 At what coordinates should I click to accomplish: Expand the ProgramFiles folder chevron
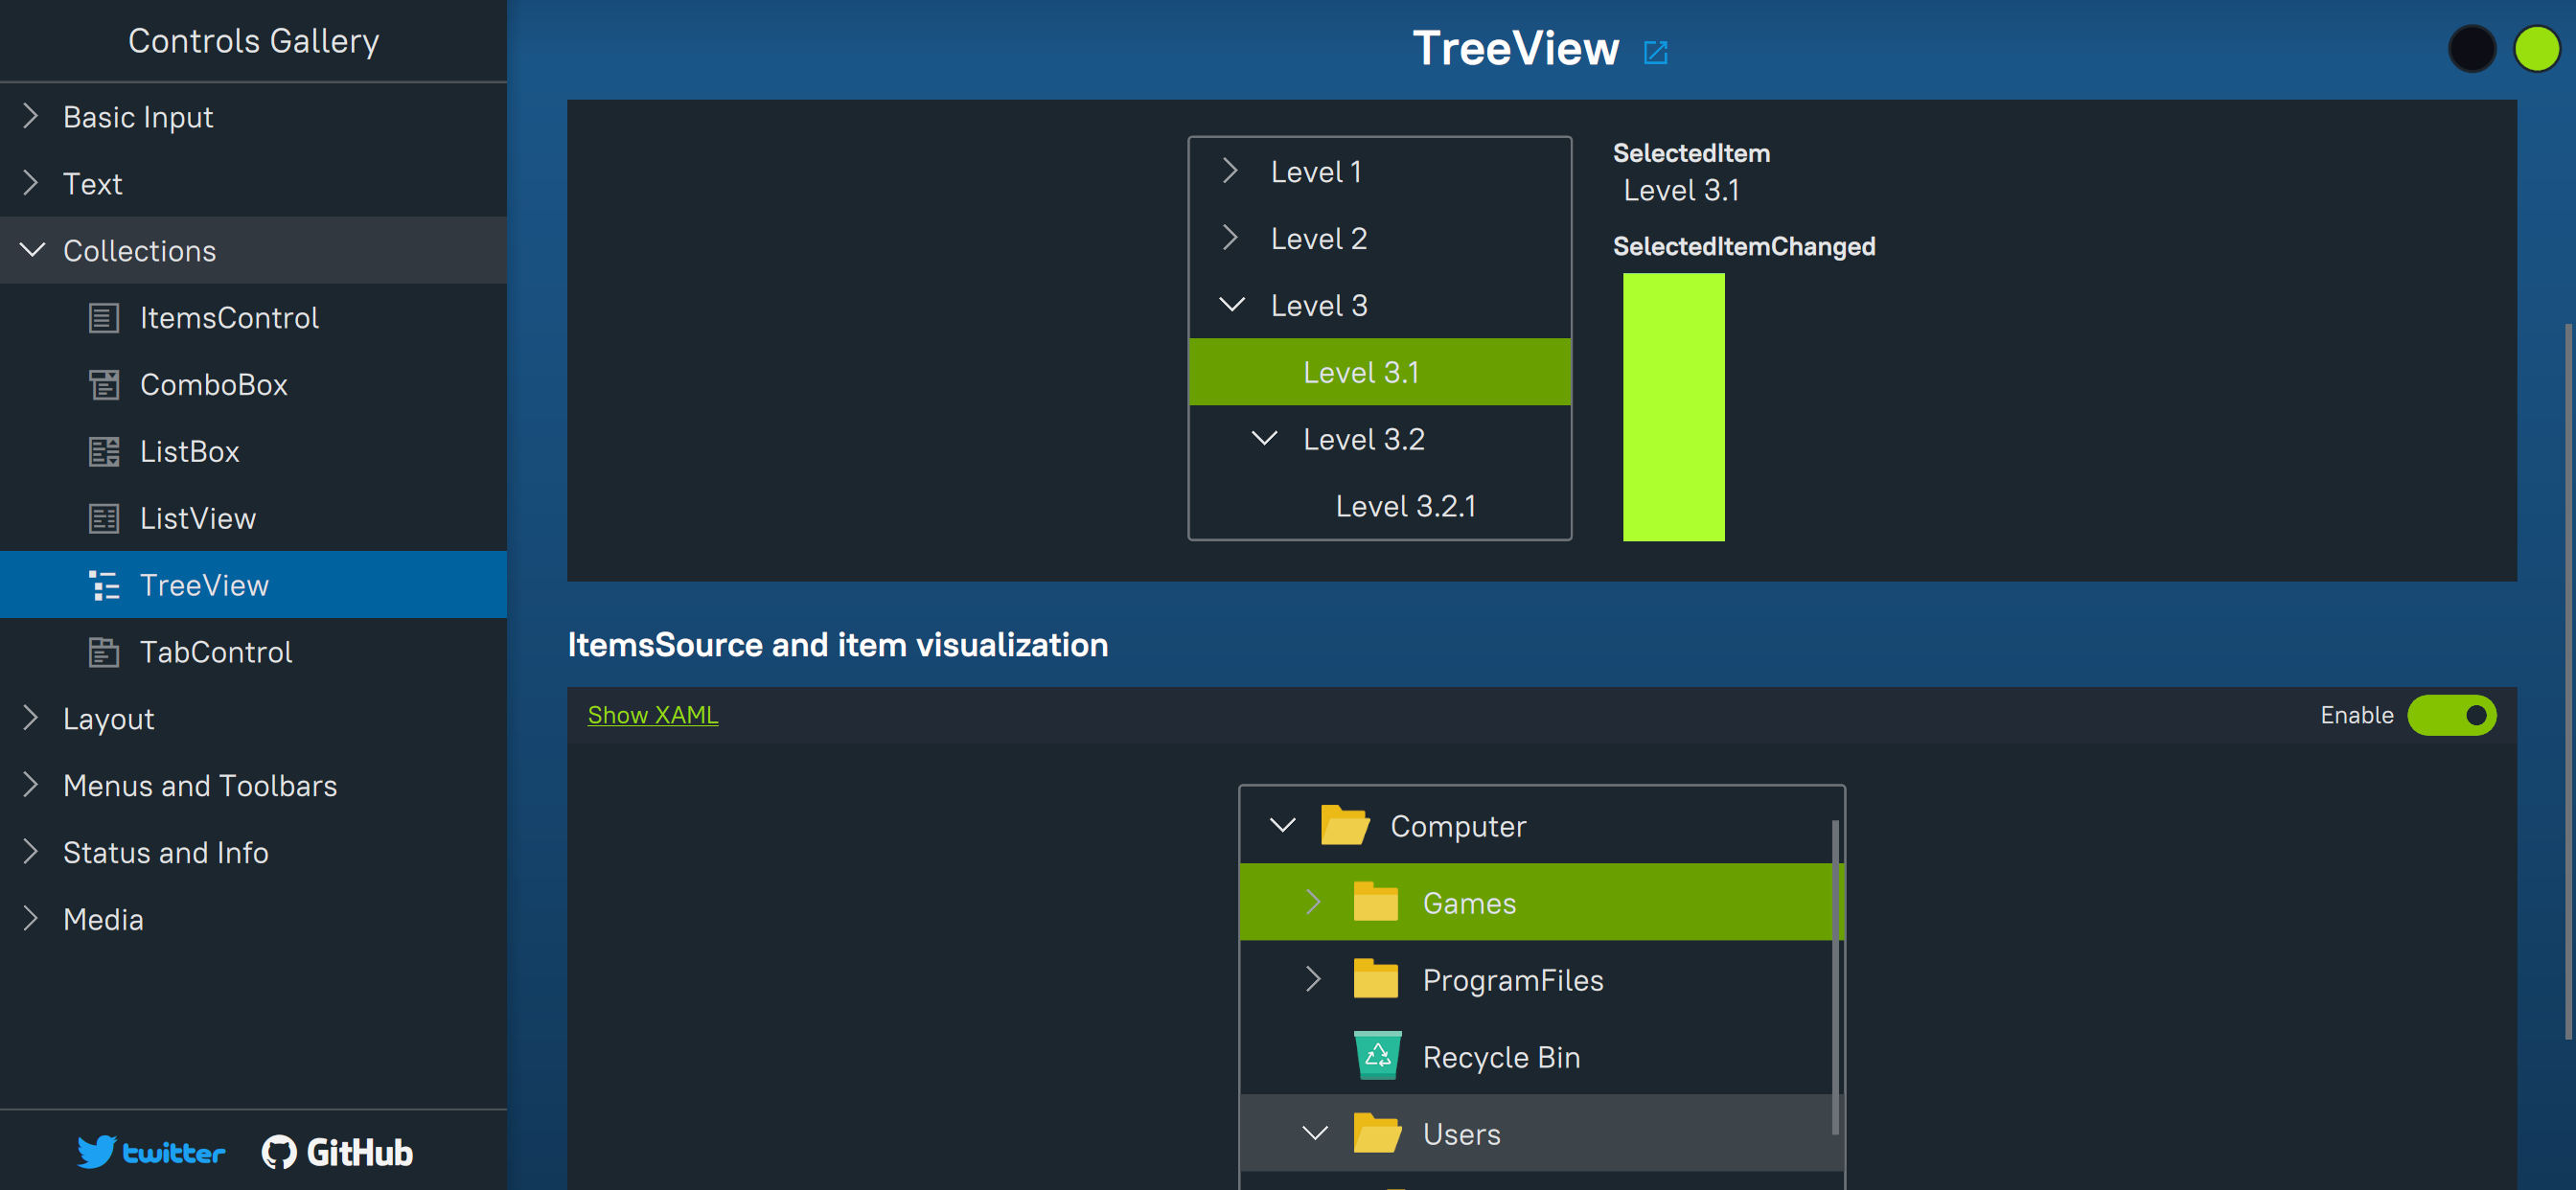[1313, 979]
